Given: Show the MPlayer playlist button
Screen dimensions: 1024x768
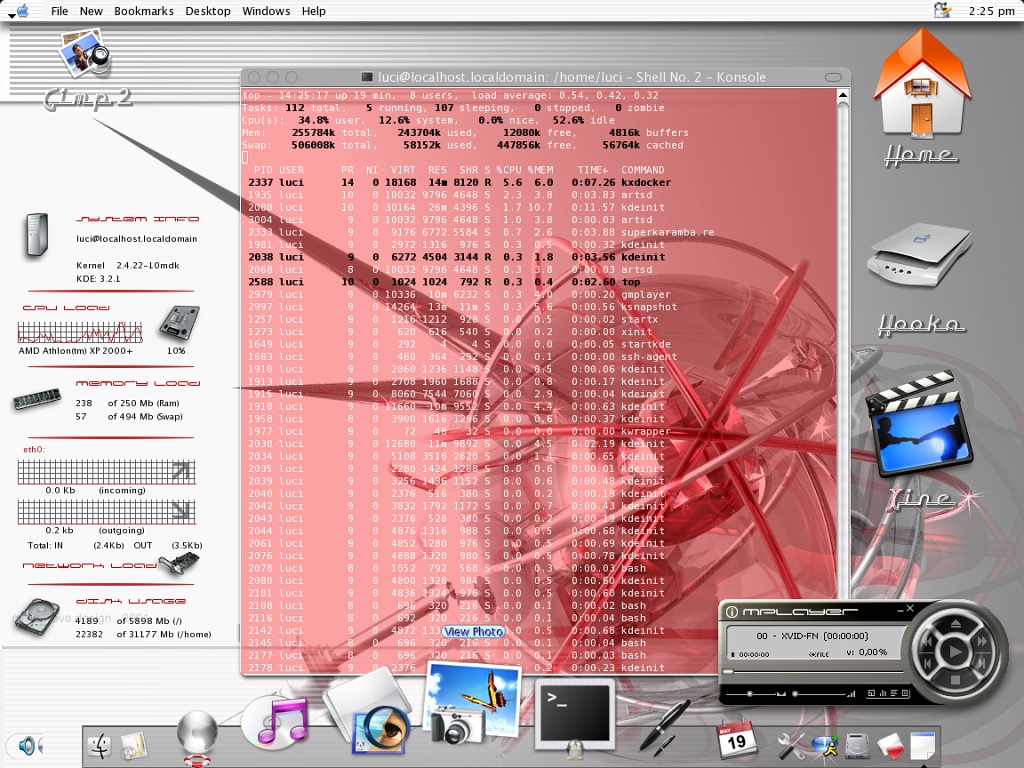Looking at the screenshot, I should [894, 692].
